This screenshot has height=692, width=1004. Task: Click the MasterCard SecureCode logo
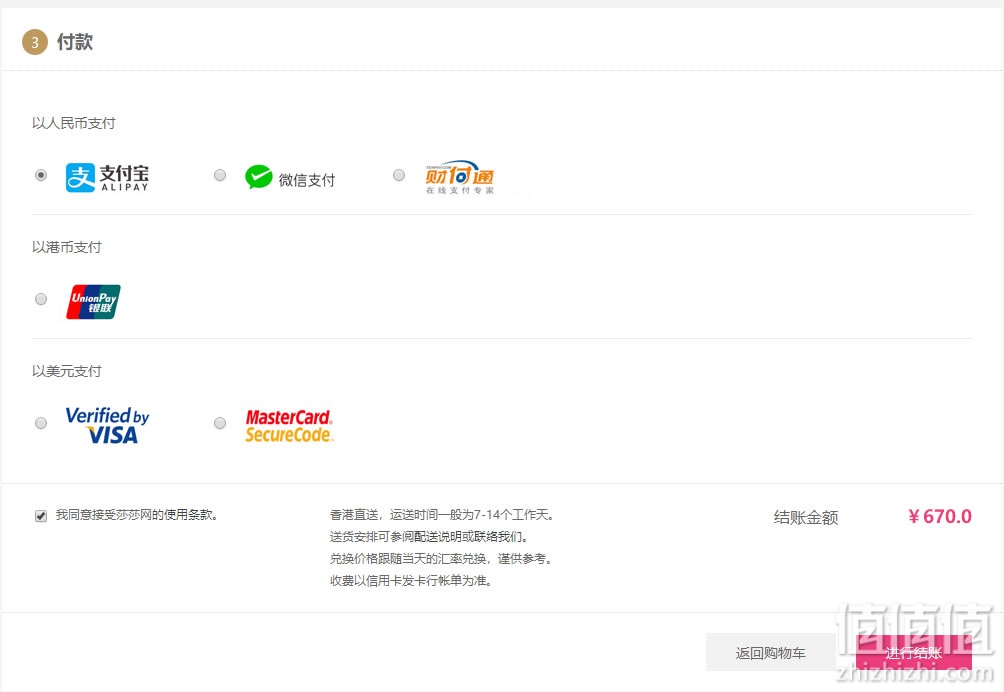tap(289, 426)
